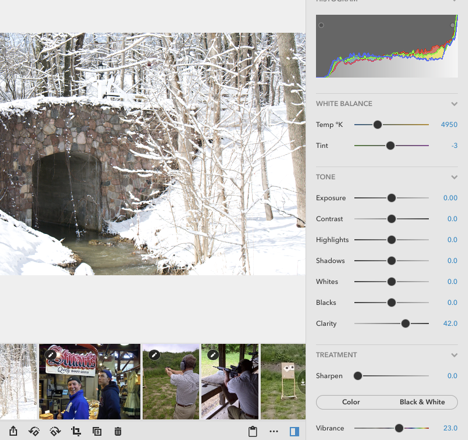Click the pencil badge on the pistol shooter thumbnail
The height and width of the screenshot is (440, 468).
[154, 355]
